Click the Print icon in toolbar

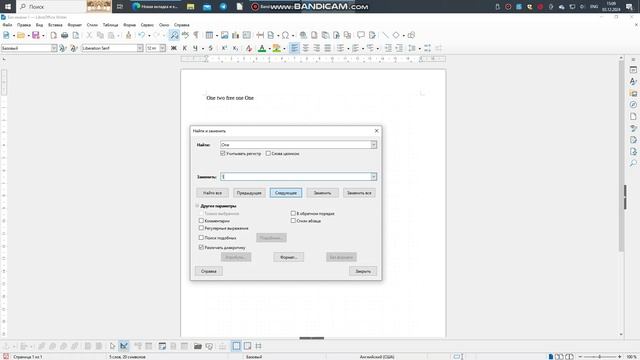pyautogui.click(x=64, y=36)
